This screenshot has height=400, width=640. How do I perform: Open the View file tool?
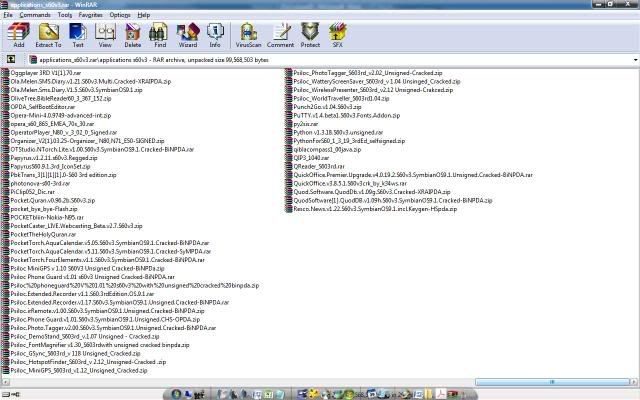(x=105, y=35)
